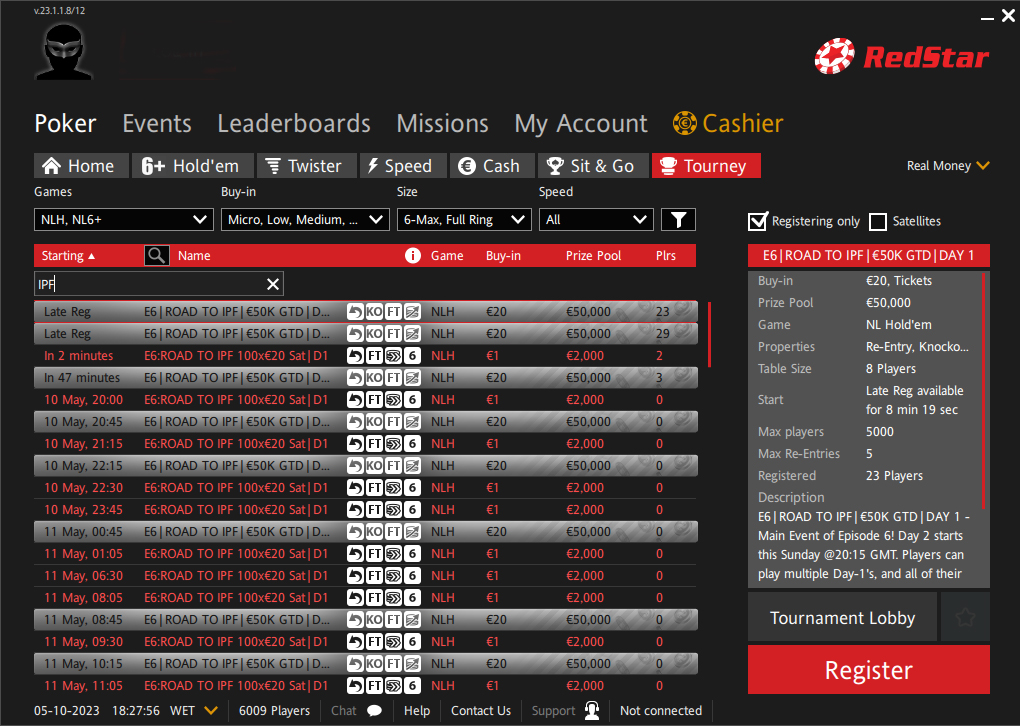Open the name search magnifier icon
The height and width of the screenshot is (726, 1020).
pyautogui.click(x=157, y=256)
